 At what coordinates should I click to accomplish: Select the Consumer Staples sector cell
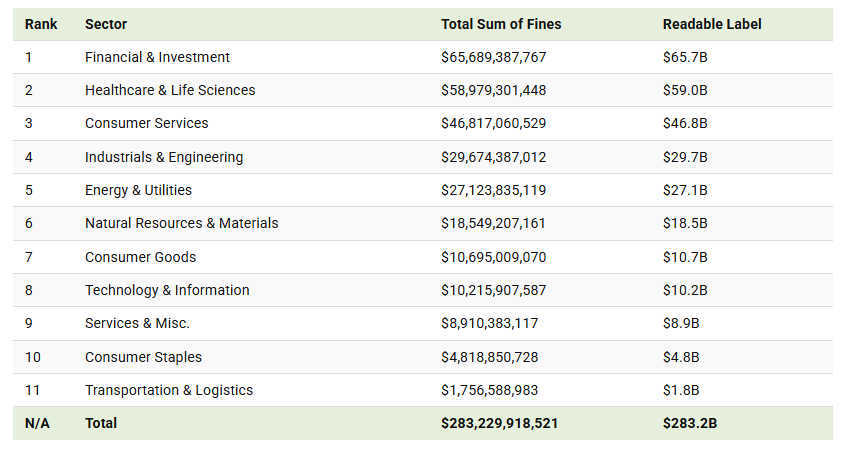click(x=143, y=357)
